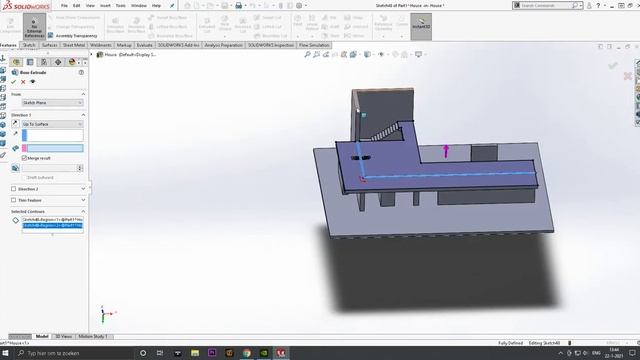640x360 pixels.
Task: Click the Print icon in quick toolbar
Action: (x=239, y=6)
